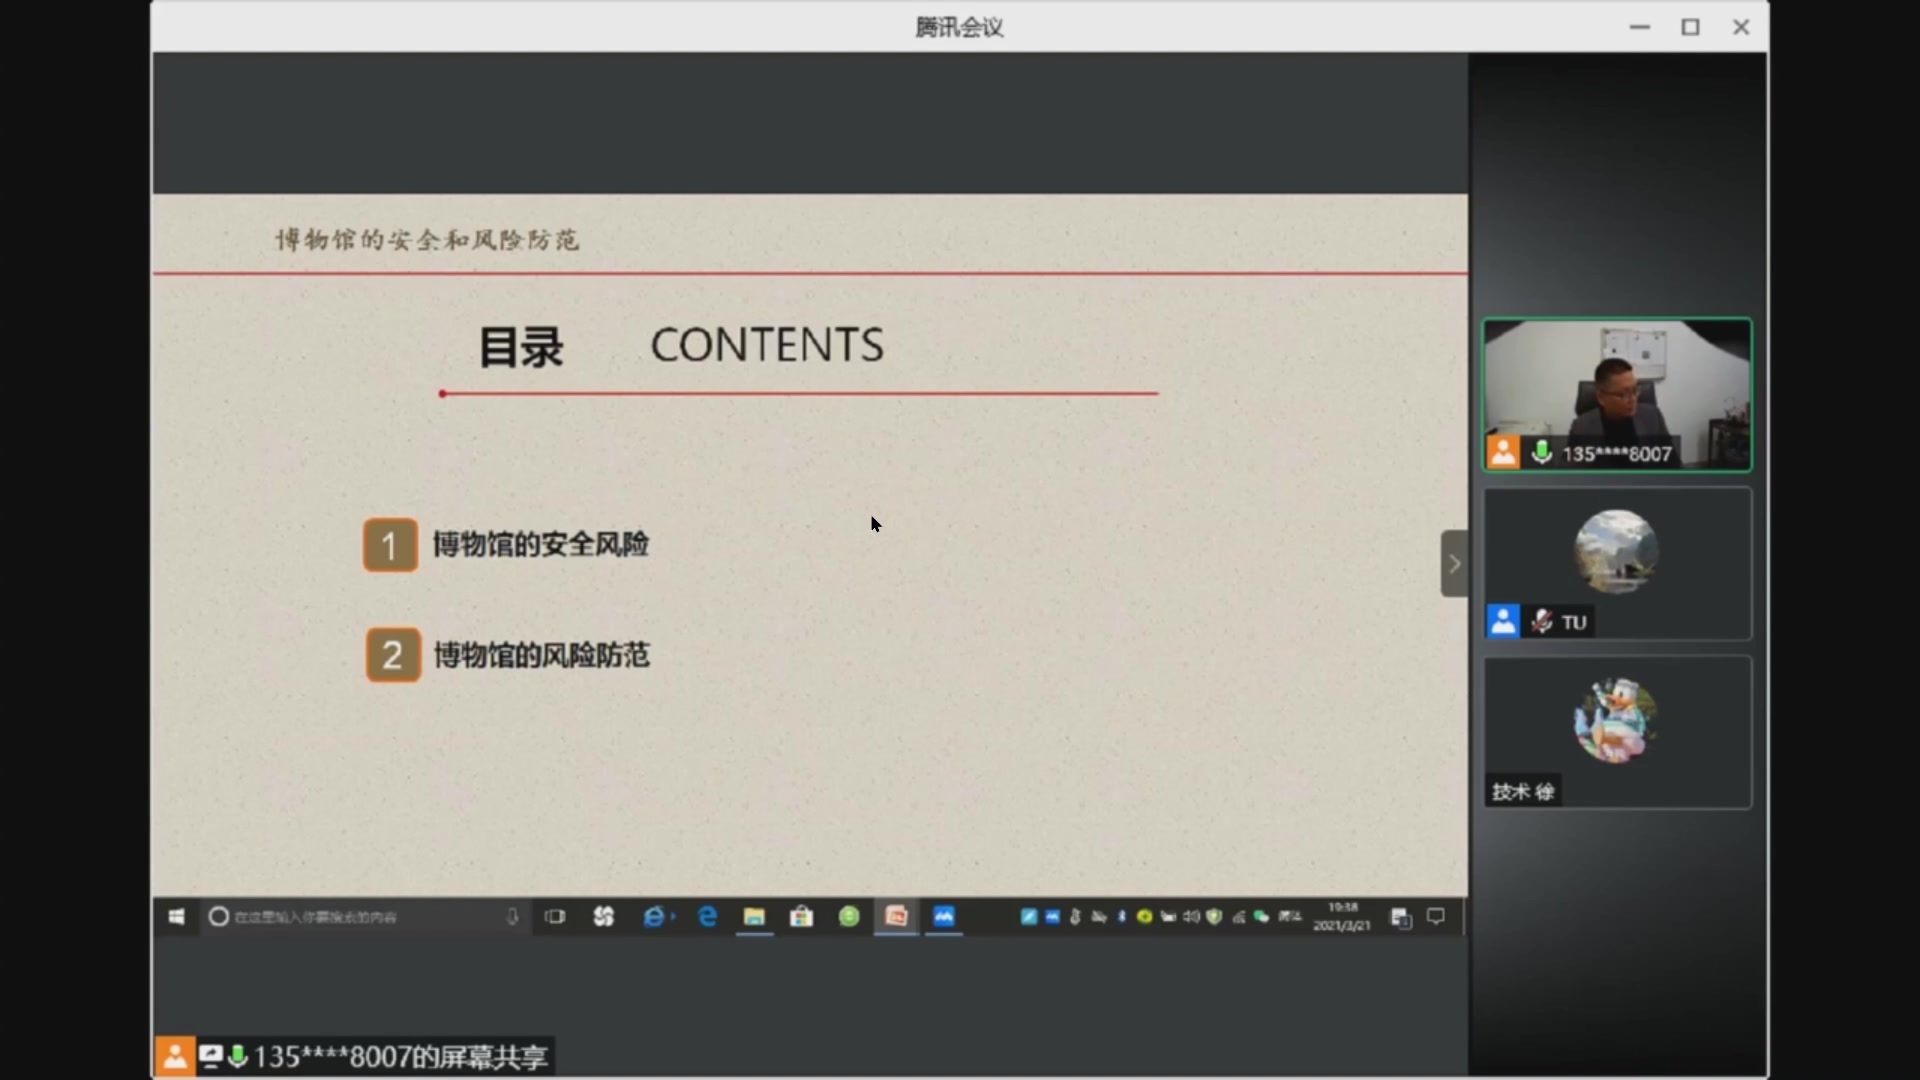Launch Internet Explorer from the taskbar

tap(655, 917)
